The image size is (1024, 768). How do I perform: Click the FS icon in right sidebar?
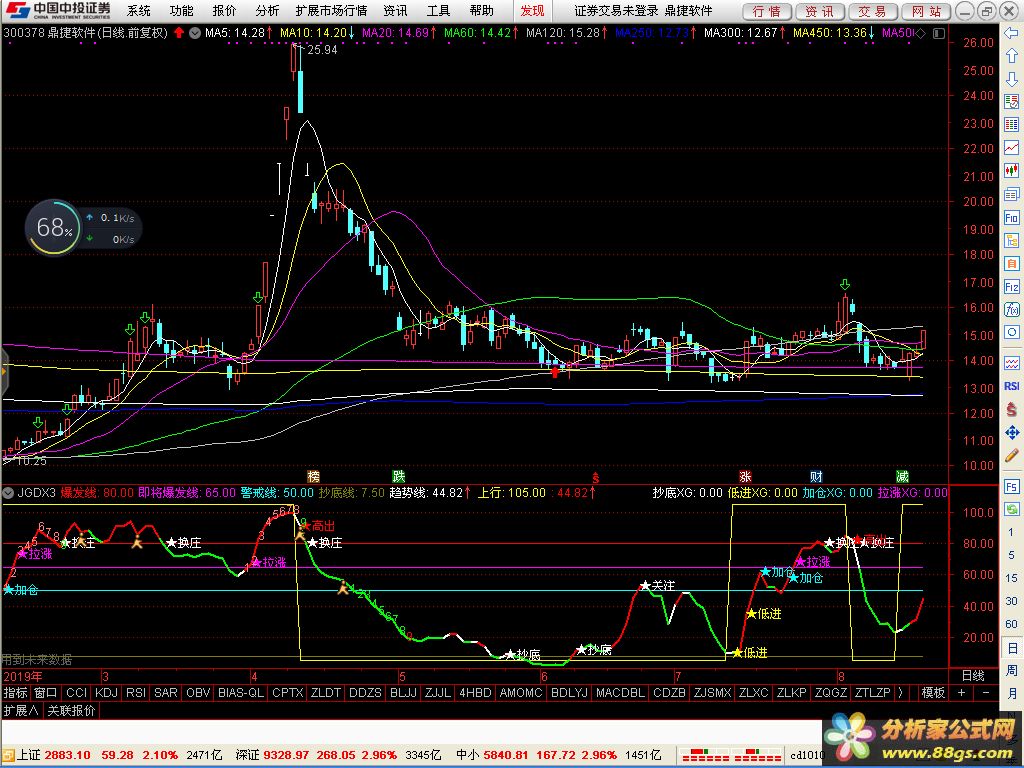(x=1011, y=487)
